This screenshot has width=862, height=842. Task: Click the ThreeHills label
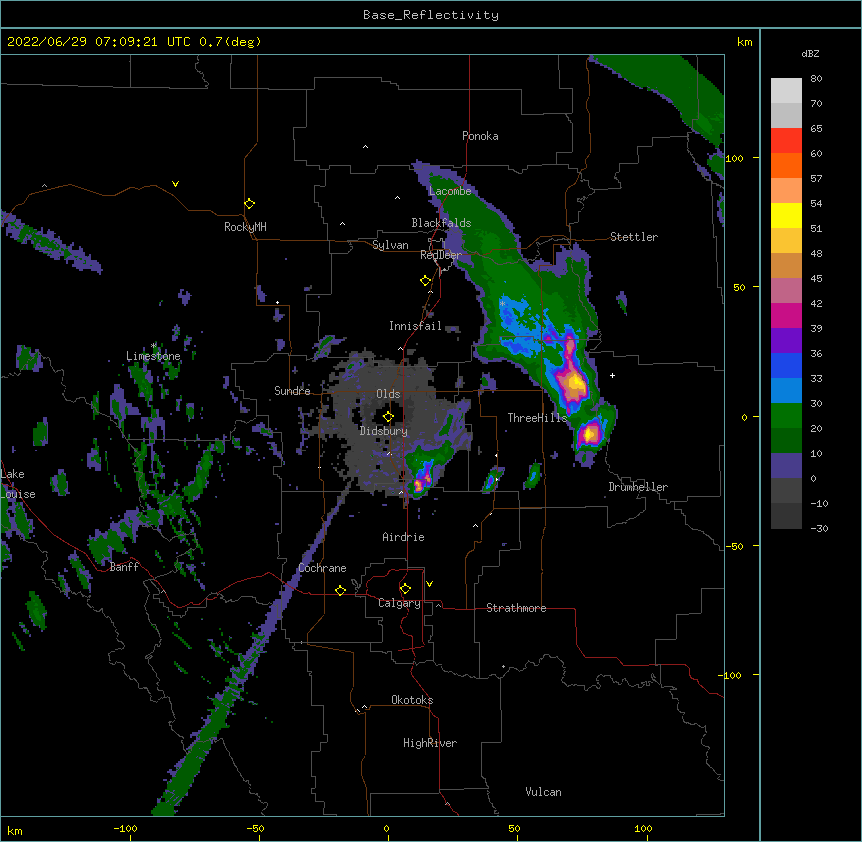tap(537, 418)
